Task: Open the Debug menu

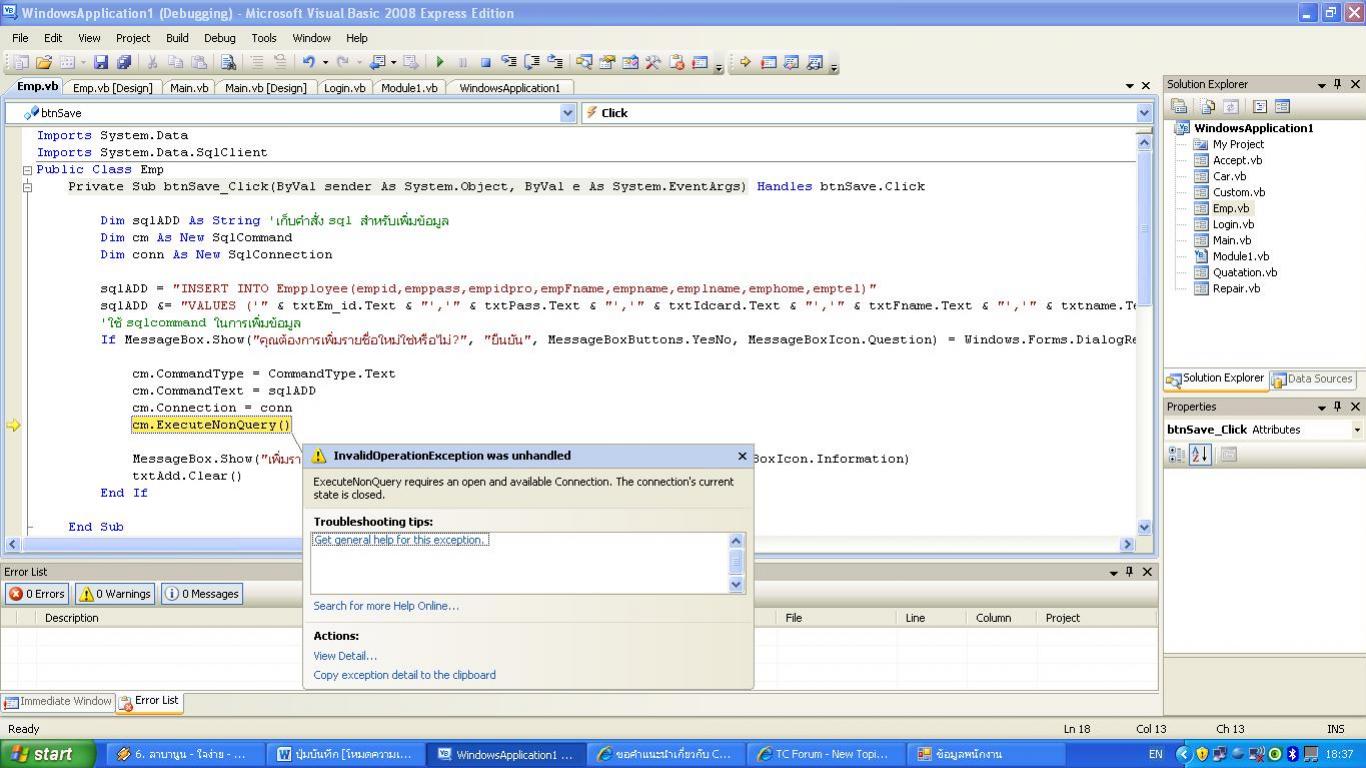Action: coord(219,38)
